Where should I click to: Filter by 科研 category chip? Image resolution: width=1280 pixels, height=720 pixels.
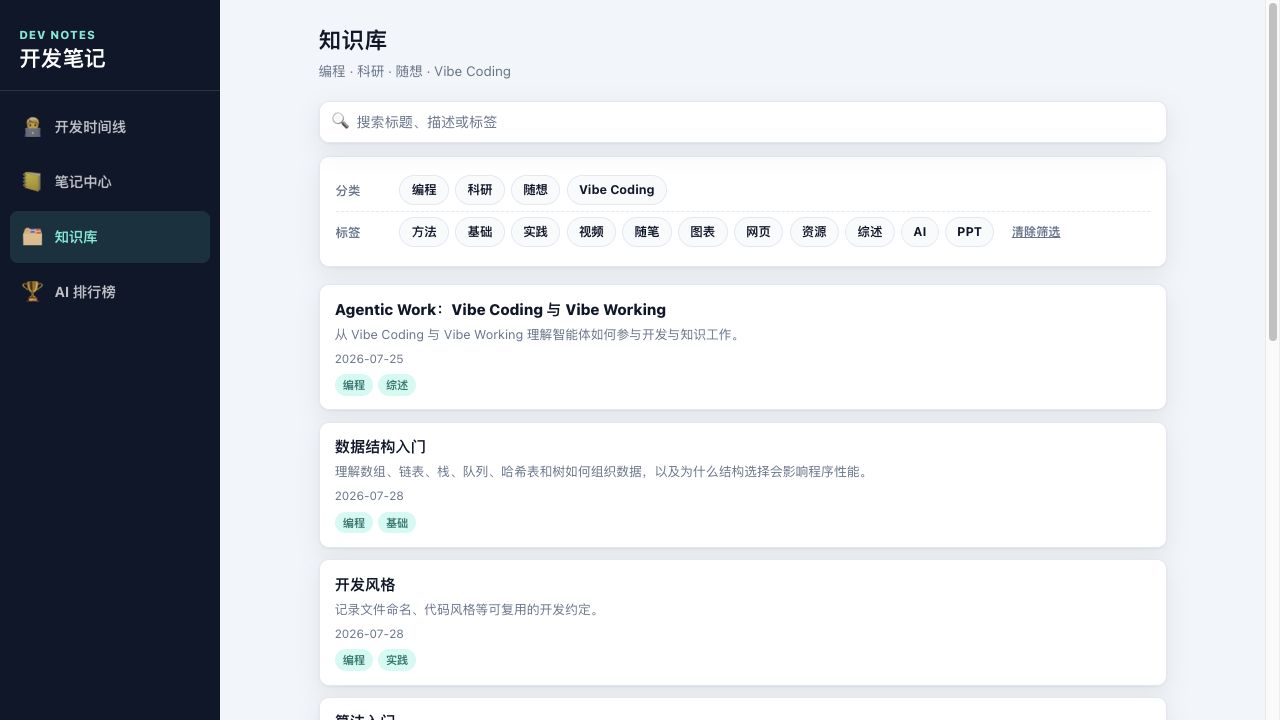[480, 190]
